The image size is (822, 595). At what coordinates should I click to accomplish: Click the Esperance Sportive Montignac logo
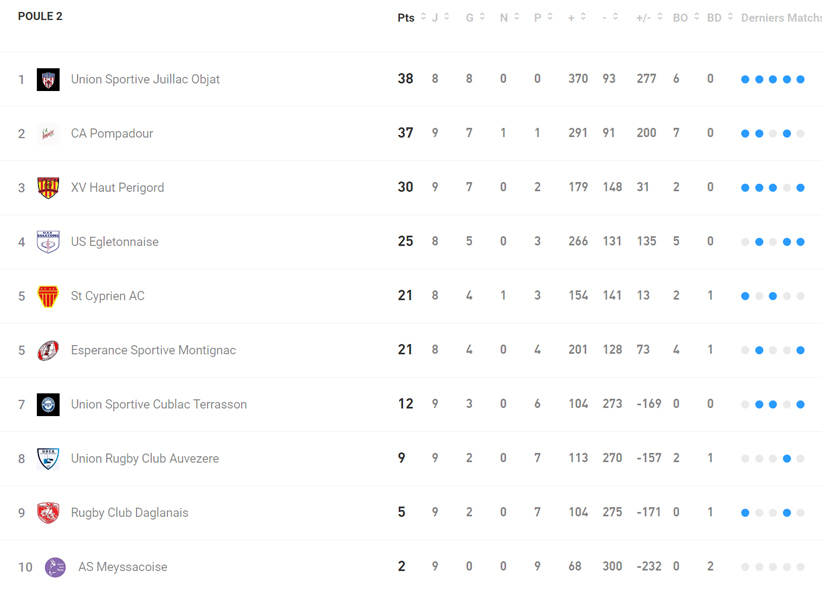coord(48,350)
